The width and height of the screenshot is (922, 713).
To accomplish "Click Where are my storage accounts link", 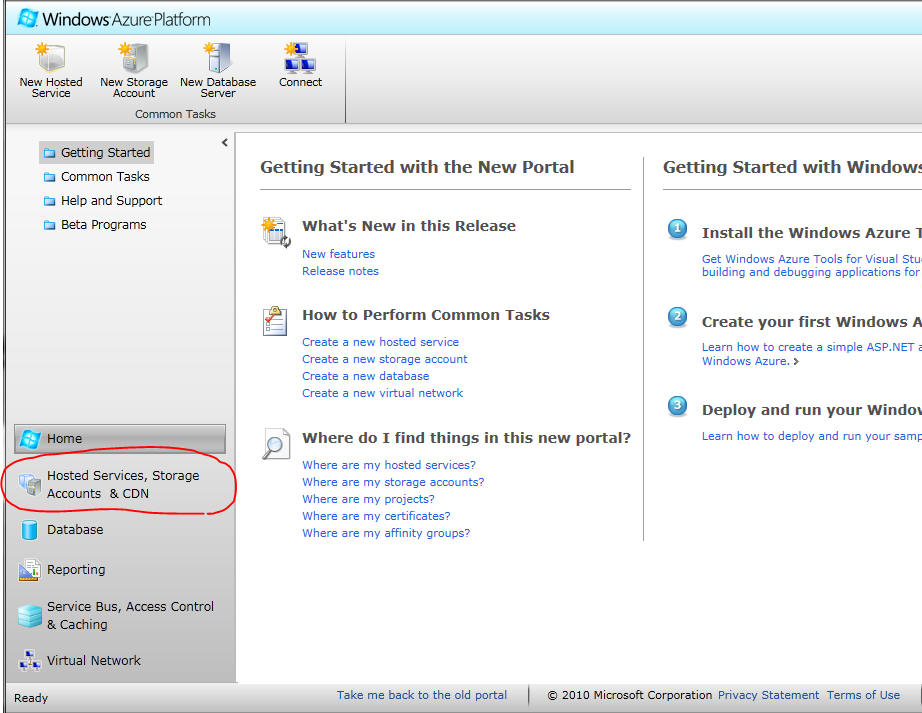I will [x=393, y=482].
